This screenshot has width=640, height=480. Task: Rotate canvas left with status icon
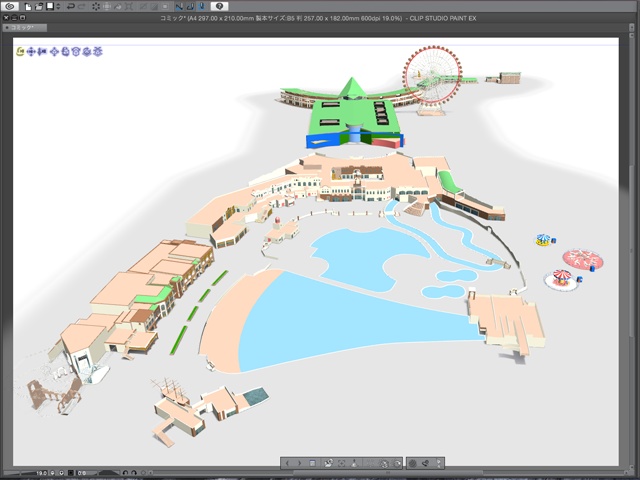(x=125, y=473)
